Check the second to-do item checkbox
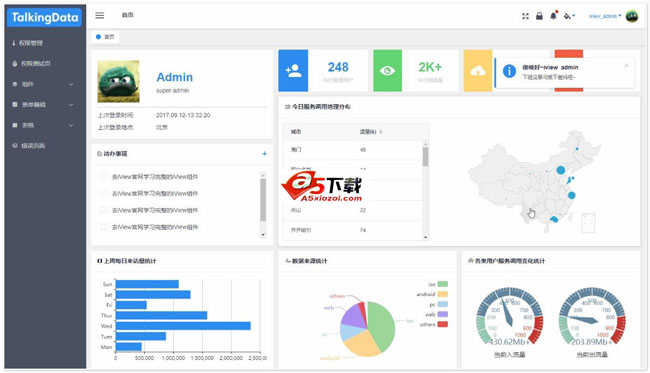 pyautogui.click(x=103, y=193)
